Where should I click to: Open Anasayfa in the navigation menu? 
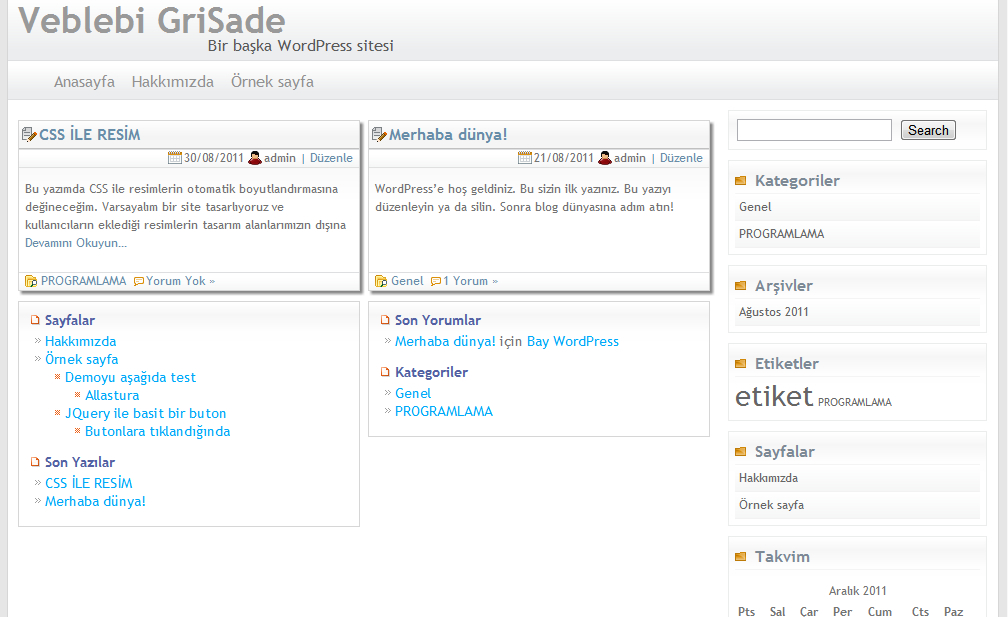click(84, 82)
